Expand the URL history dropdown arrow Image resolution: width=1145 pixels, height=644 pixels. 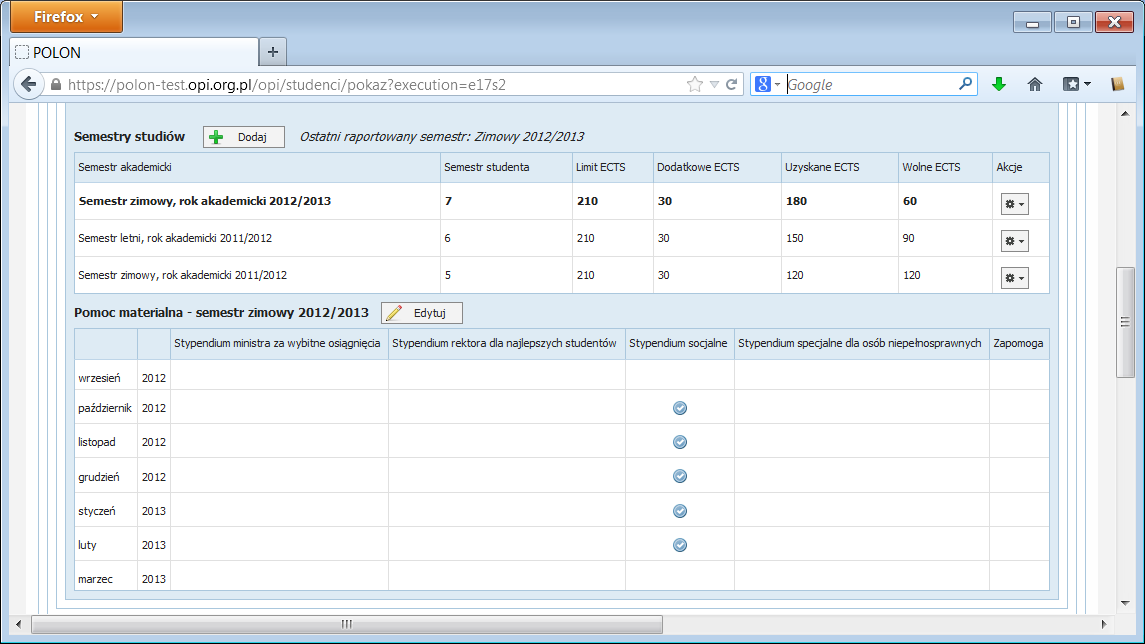(714, 85)
